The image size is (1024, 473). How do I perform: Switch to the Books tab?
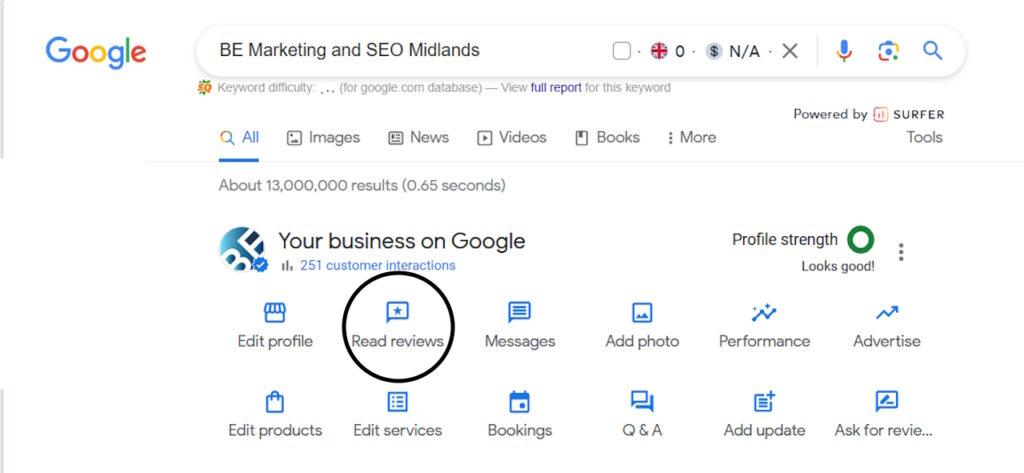607,138
